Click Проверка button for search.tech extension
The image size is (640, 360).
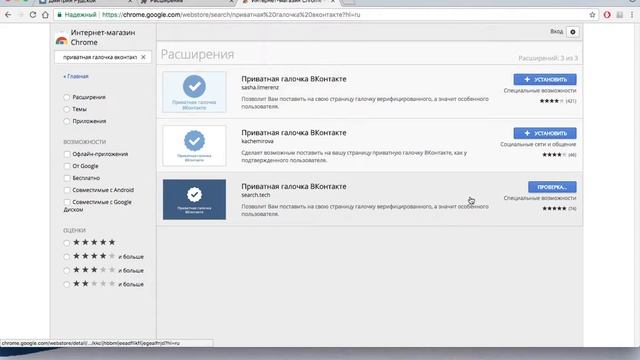(552, 187)
